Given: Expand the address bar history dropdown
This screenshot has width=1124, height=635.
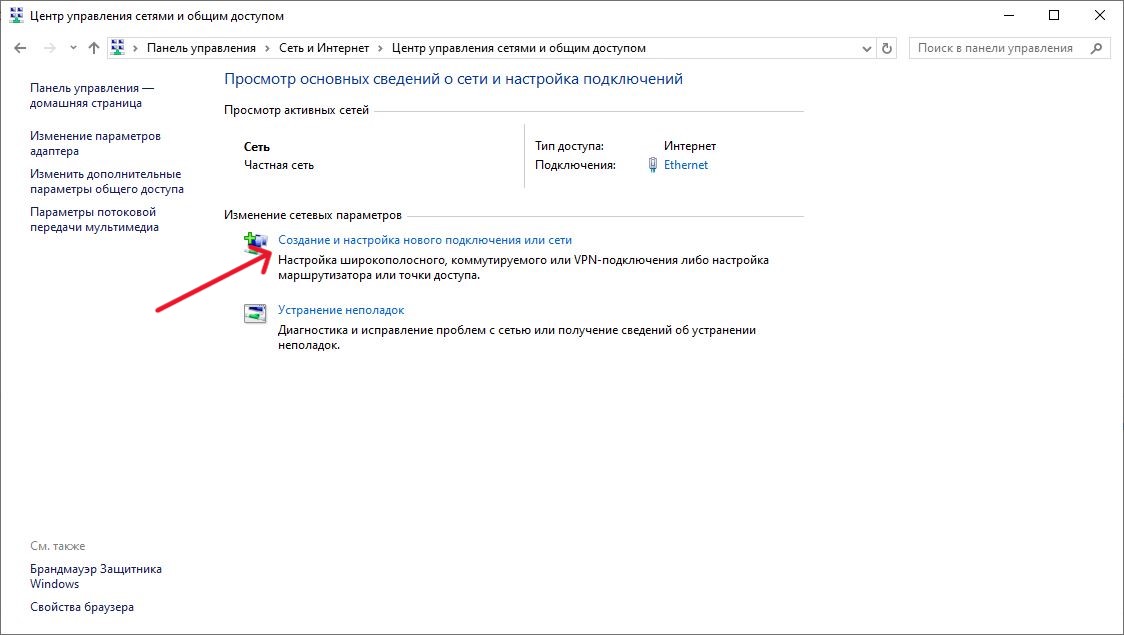Looking at the screenshot, I should pyautogui.click(x=866, y=48).
